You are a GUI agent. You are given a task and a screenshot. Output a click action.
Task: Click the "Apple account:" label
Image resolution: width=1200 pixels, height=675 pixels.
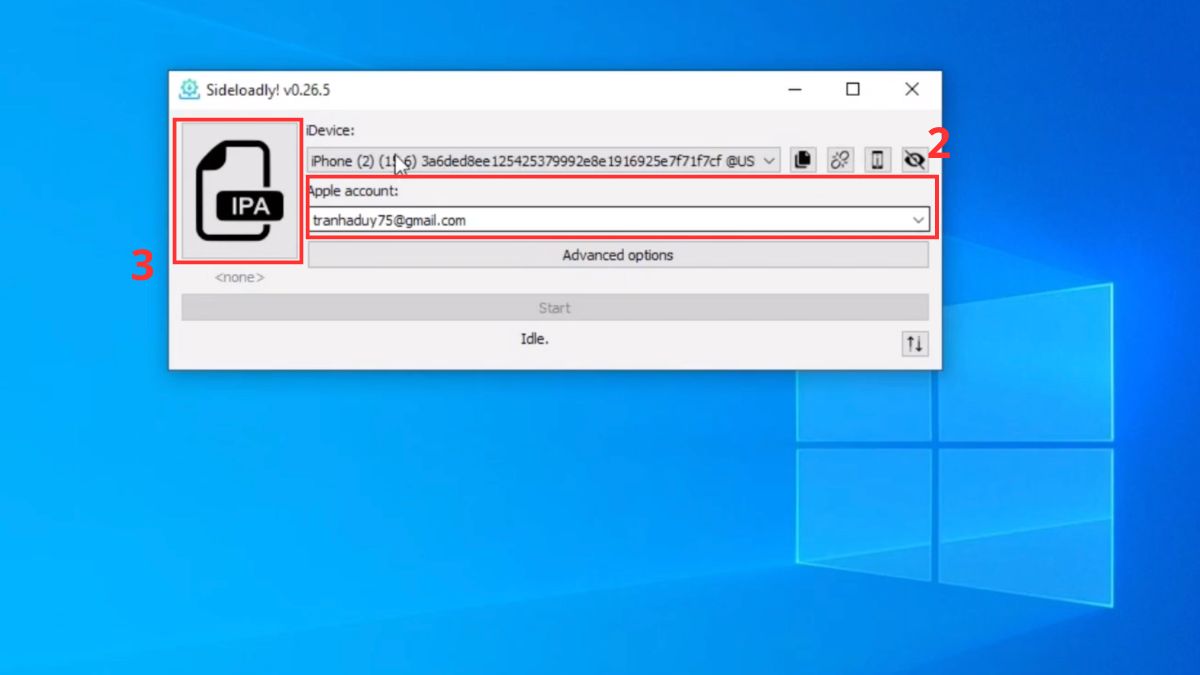pos(352,191)
